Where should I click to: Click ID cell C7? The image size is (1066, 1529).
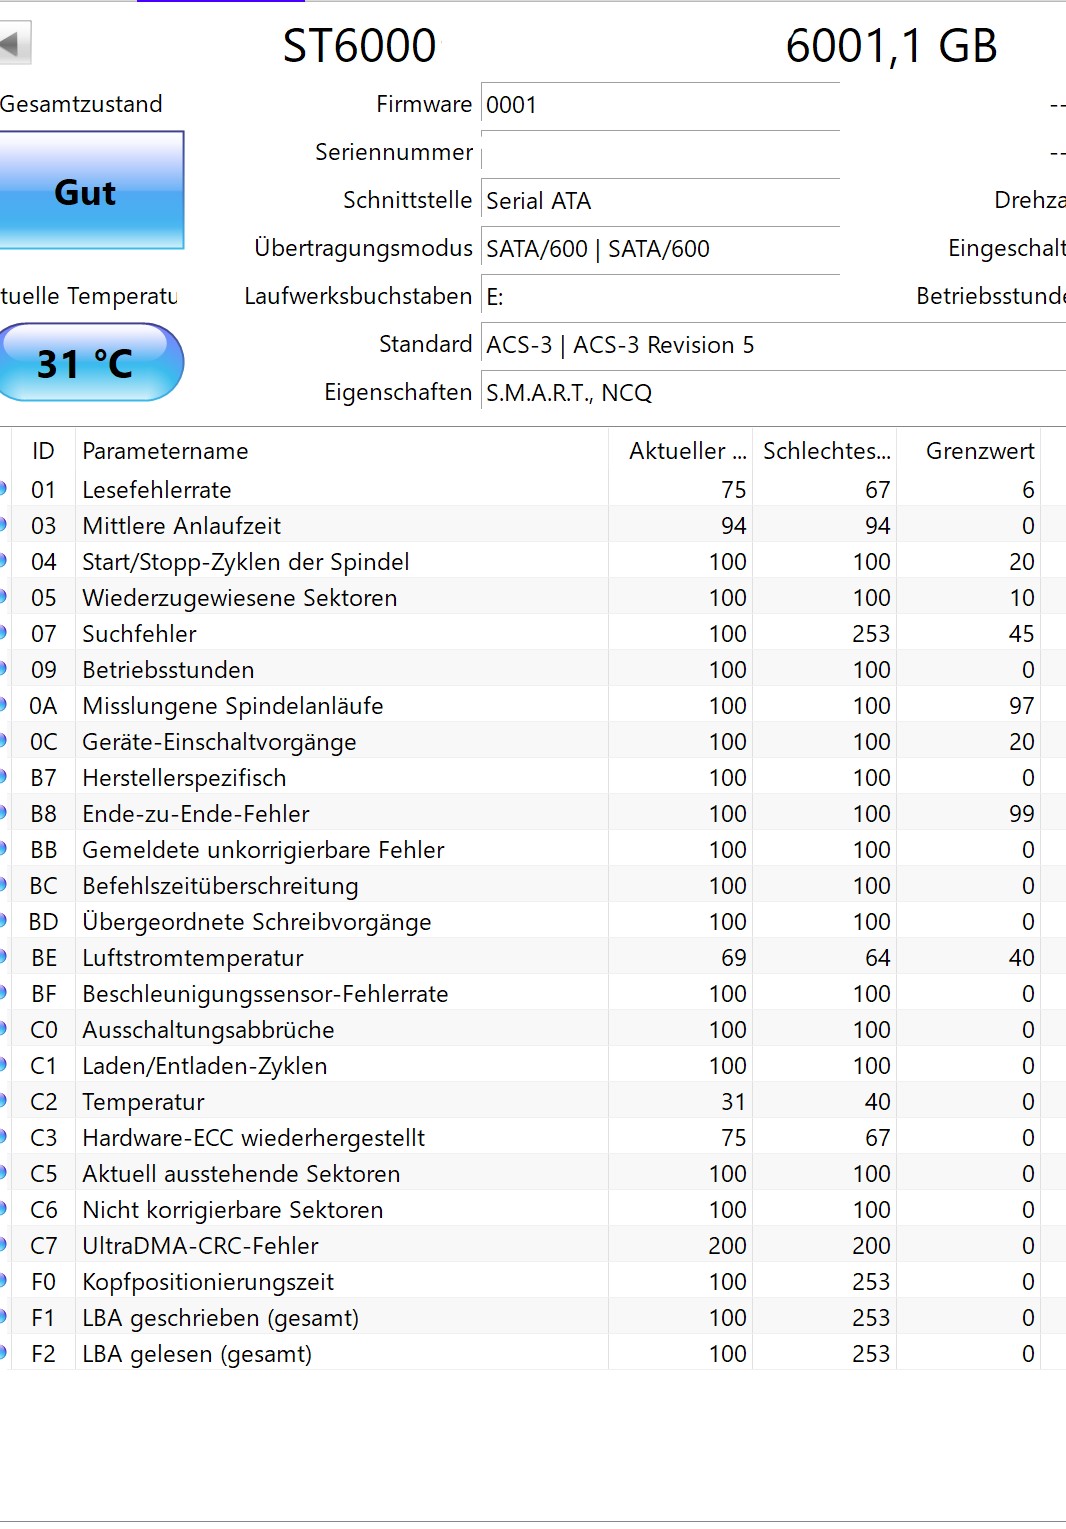coord(43,1246)
